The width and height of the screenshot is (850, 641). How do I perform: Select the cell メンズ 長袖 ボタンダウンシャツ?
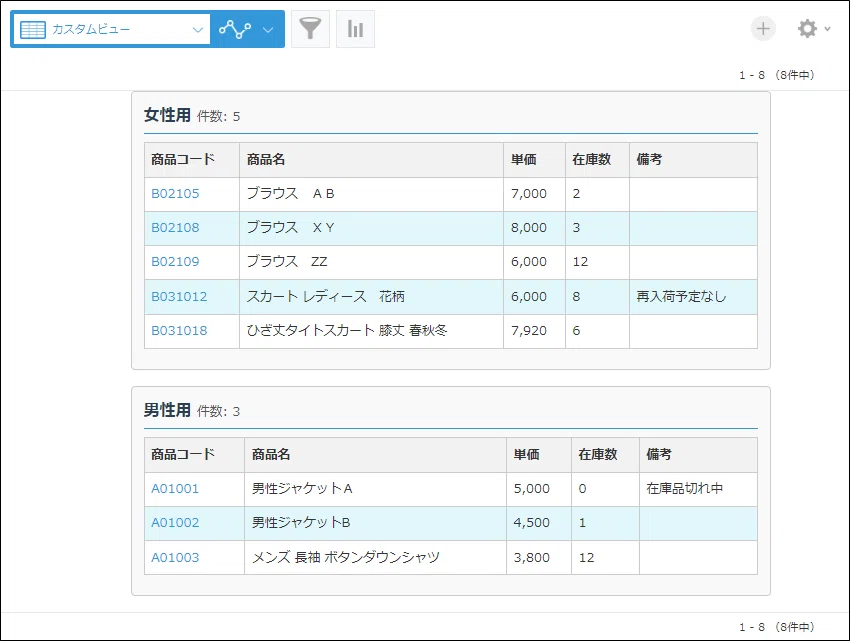375,557
